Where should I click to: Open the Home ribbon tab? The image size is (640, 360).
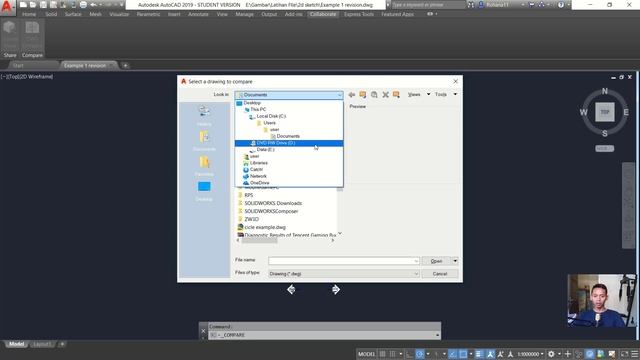[x=29, y=14]
